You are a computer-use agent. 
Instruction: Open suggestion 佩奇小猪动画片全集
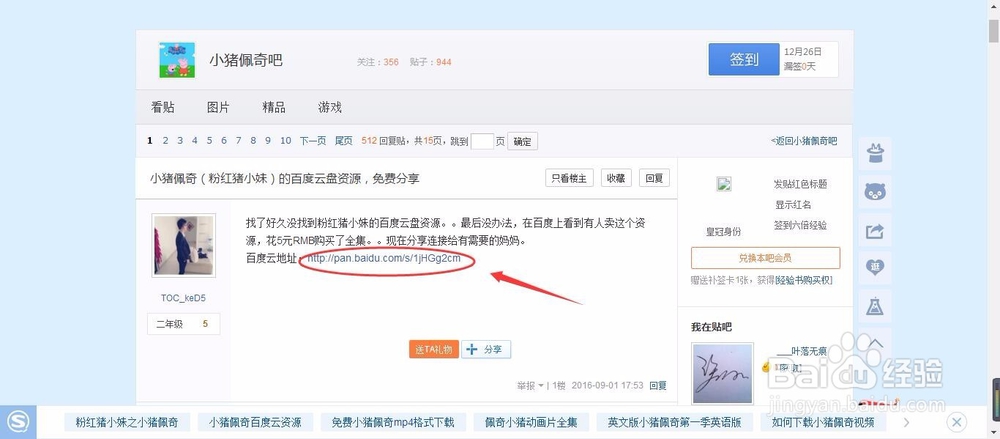(x=531, y=422)
